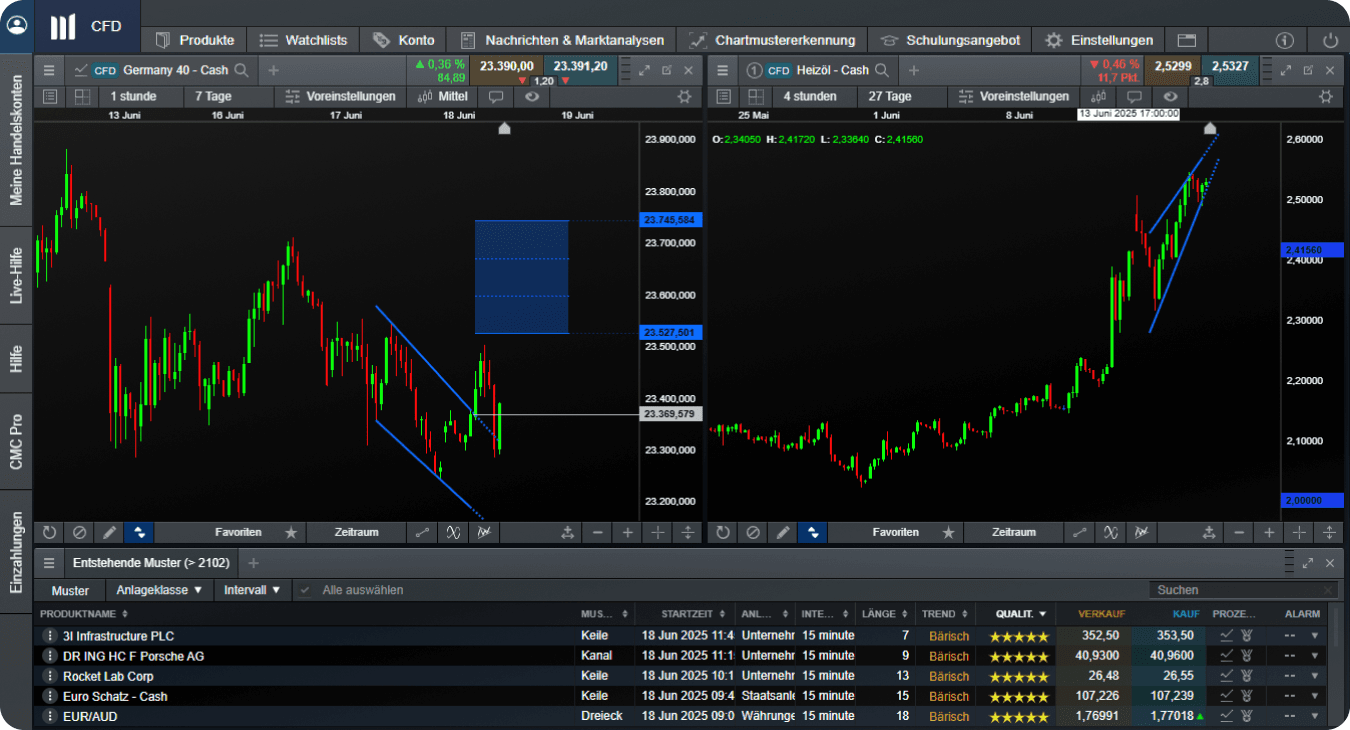The width and height of the screenshot is (1350, 730).
Task: Check the Alle auswählen checkbox
Action: (x=305, y=590)
